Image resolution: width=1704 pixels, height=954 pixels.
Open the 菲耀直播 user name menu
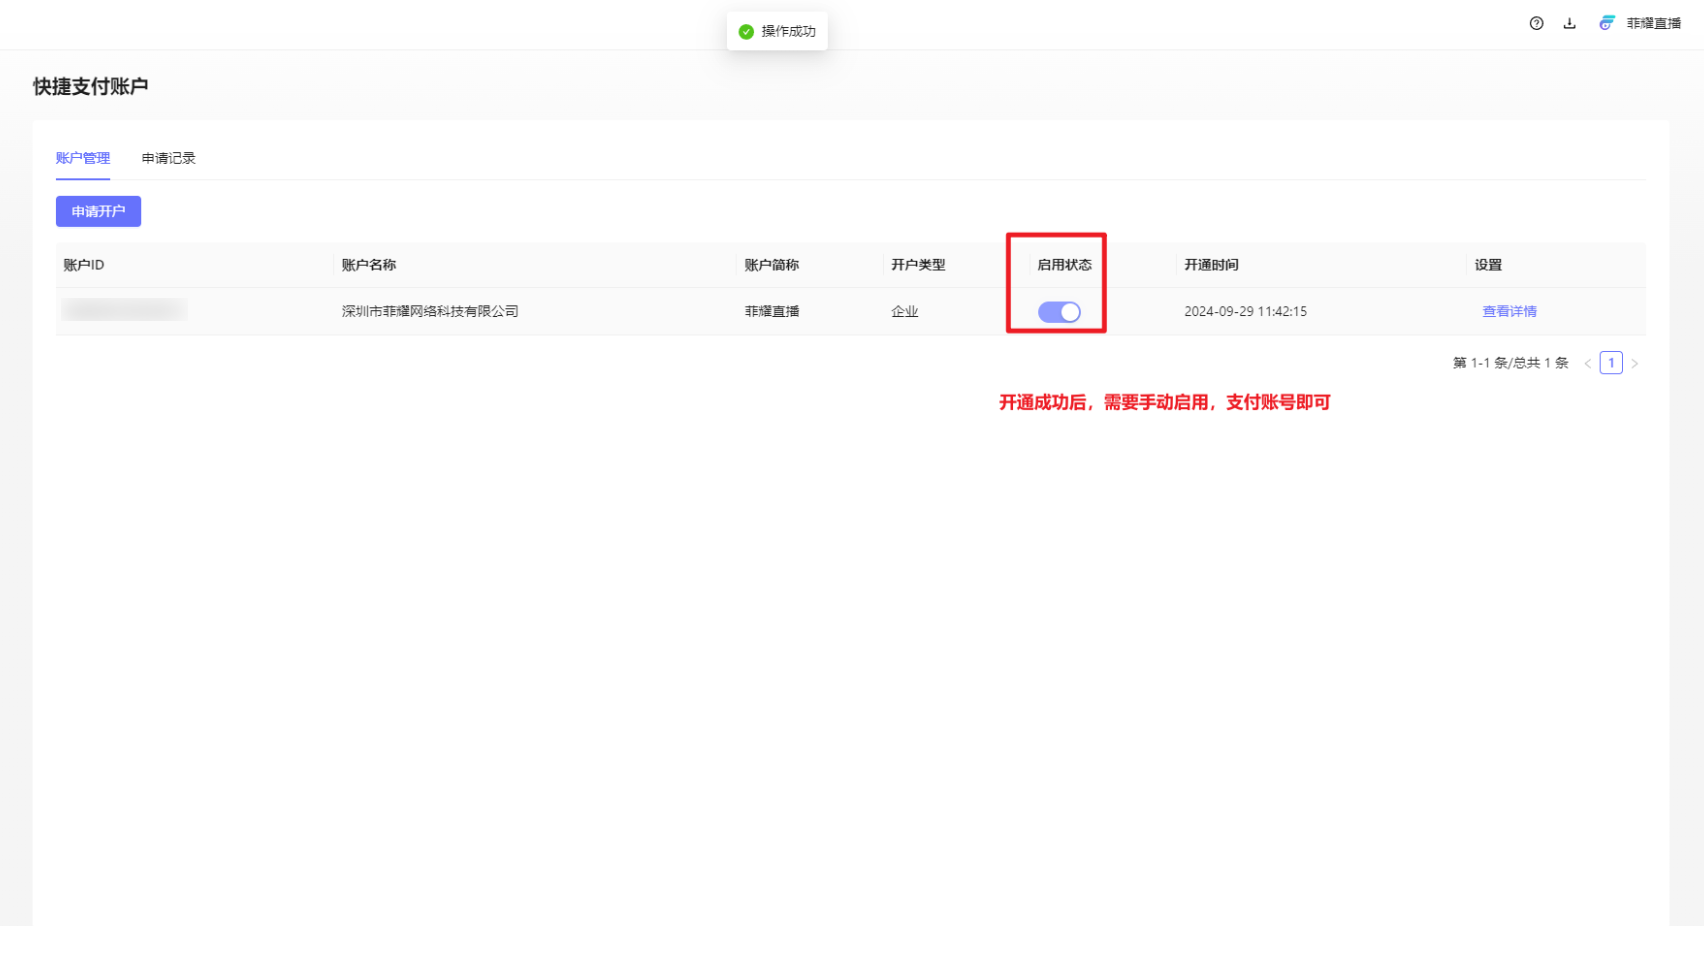tap(1653, 23)
